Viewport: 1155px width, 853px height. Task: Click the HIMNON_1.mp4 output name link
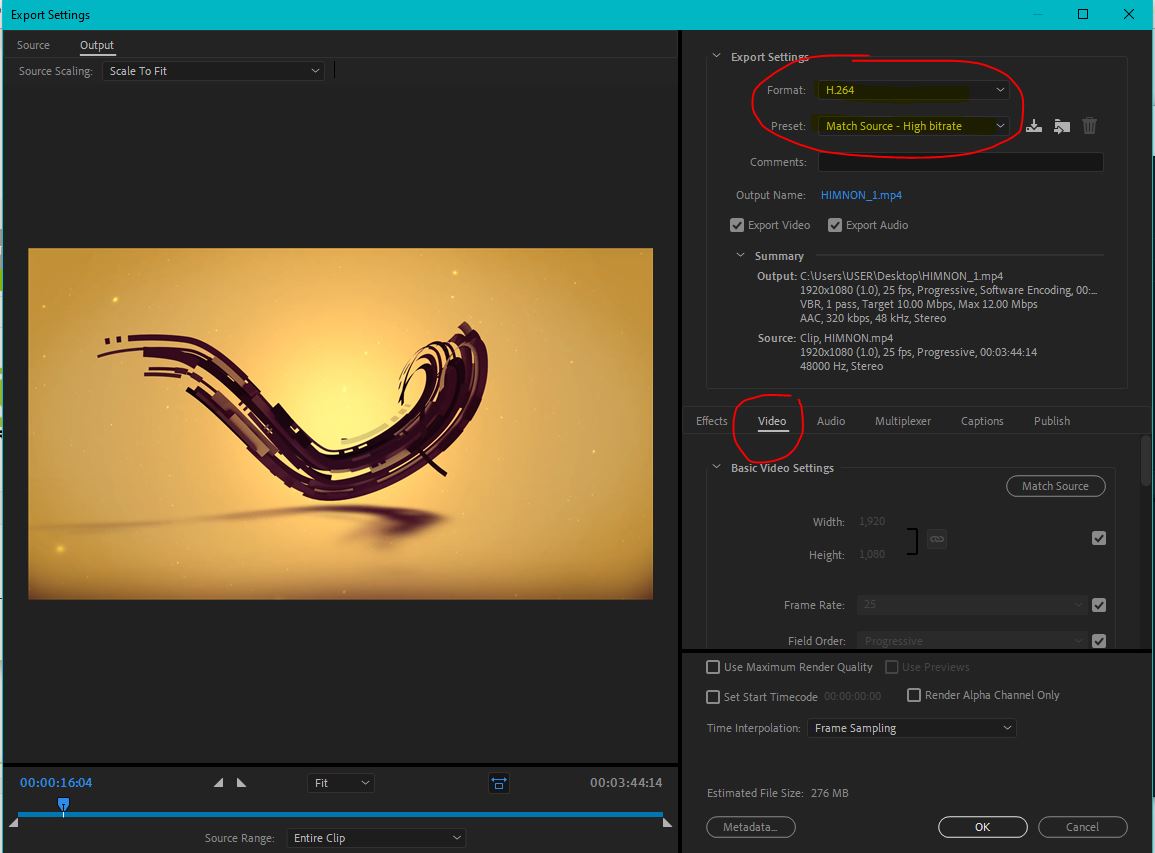[x=861, y=195]
